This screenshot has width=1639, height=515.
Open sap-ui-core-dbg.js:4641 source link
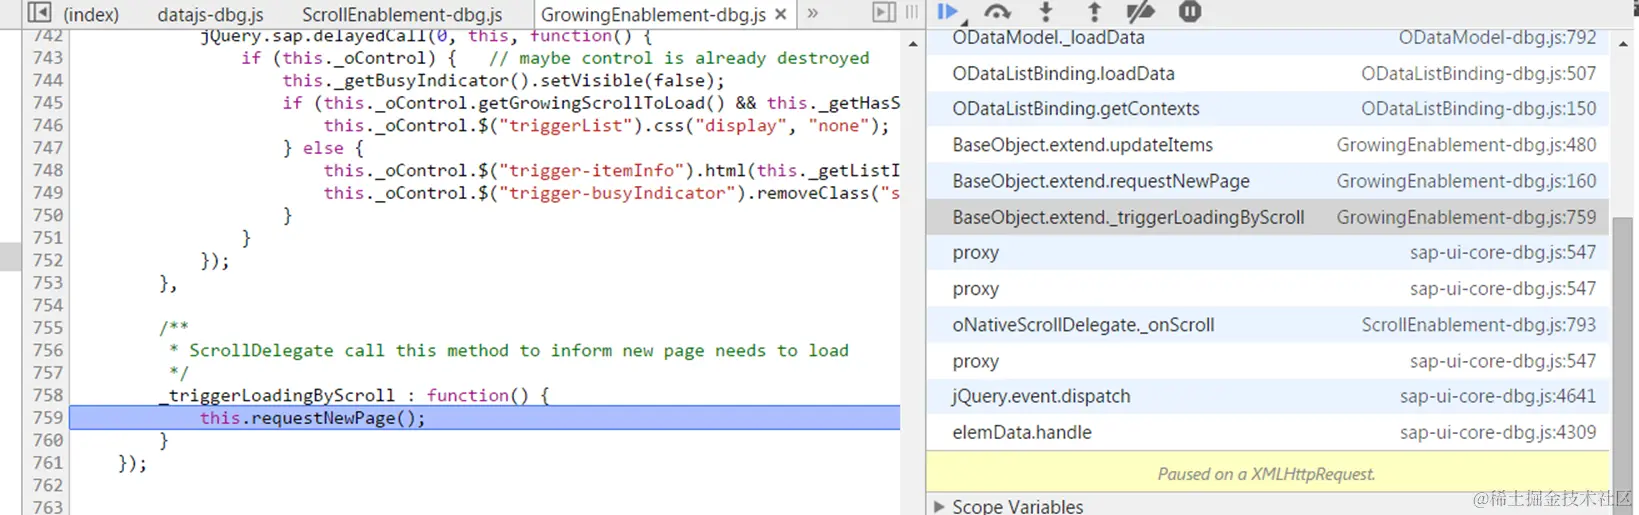point(1497,397)
